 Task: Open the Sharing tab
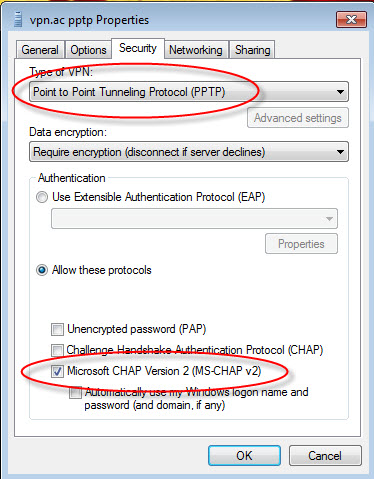[253, 50]
